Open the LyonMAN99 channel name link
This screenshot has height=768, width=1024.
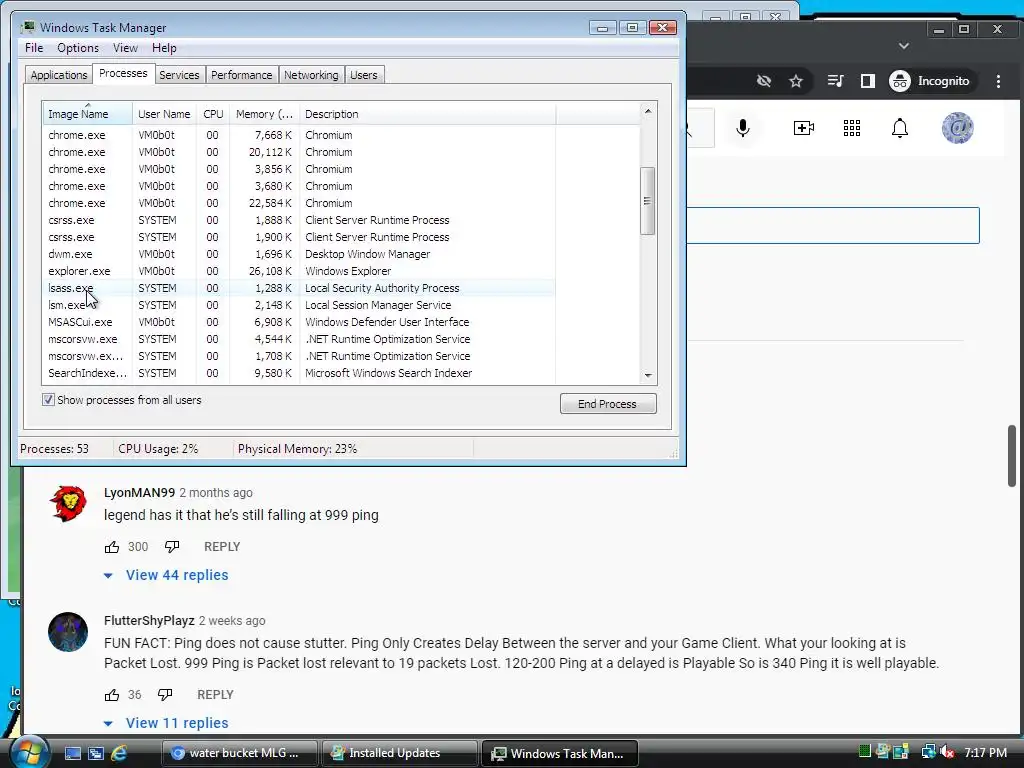(139, 492)
